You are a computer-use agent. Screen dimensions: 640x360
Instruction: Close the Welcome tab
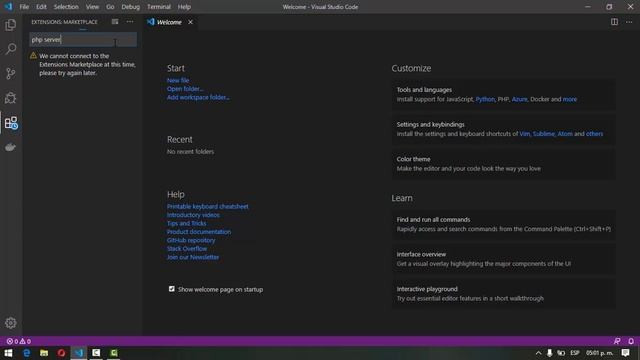click(191, 22)
